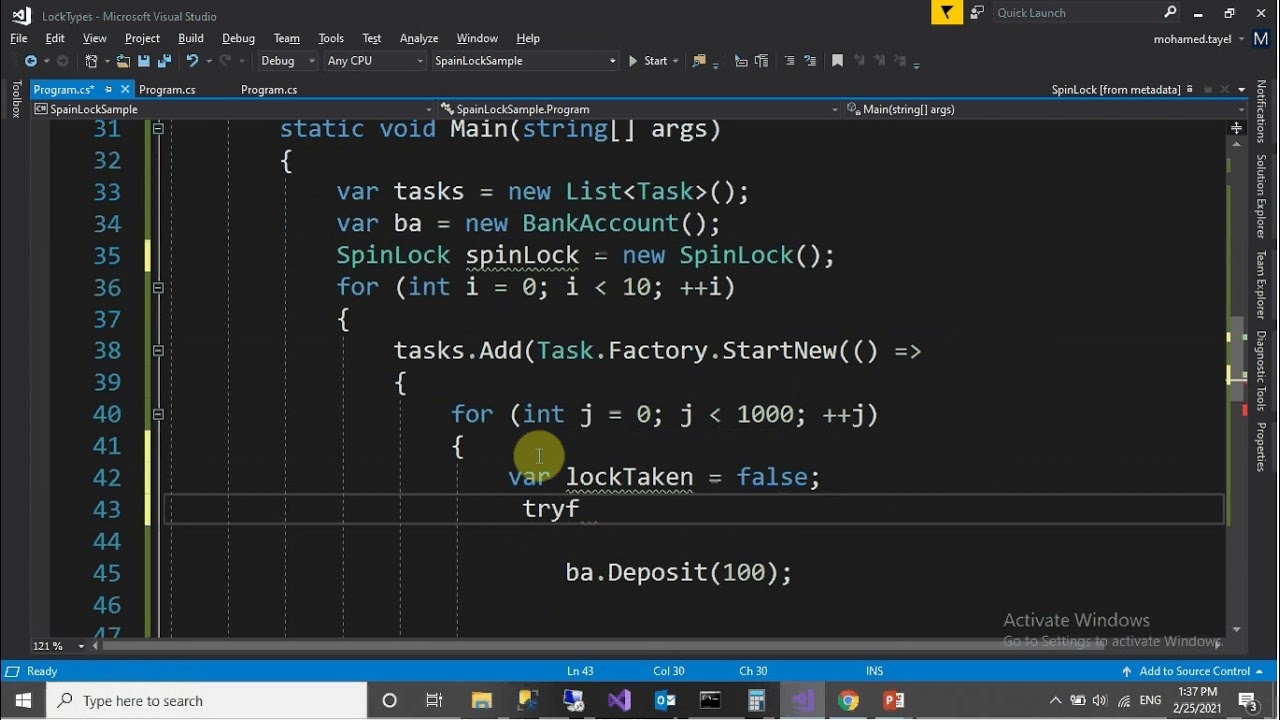Open the command prompt taskbar icon
The image size is (1280, 720).
tap(710, 700)
